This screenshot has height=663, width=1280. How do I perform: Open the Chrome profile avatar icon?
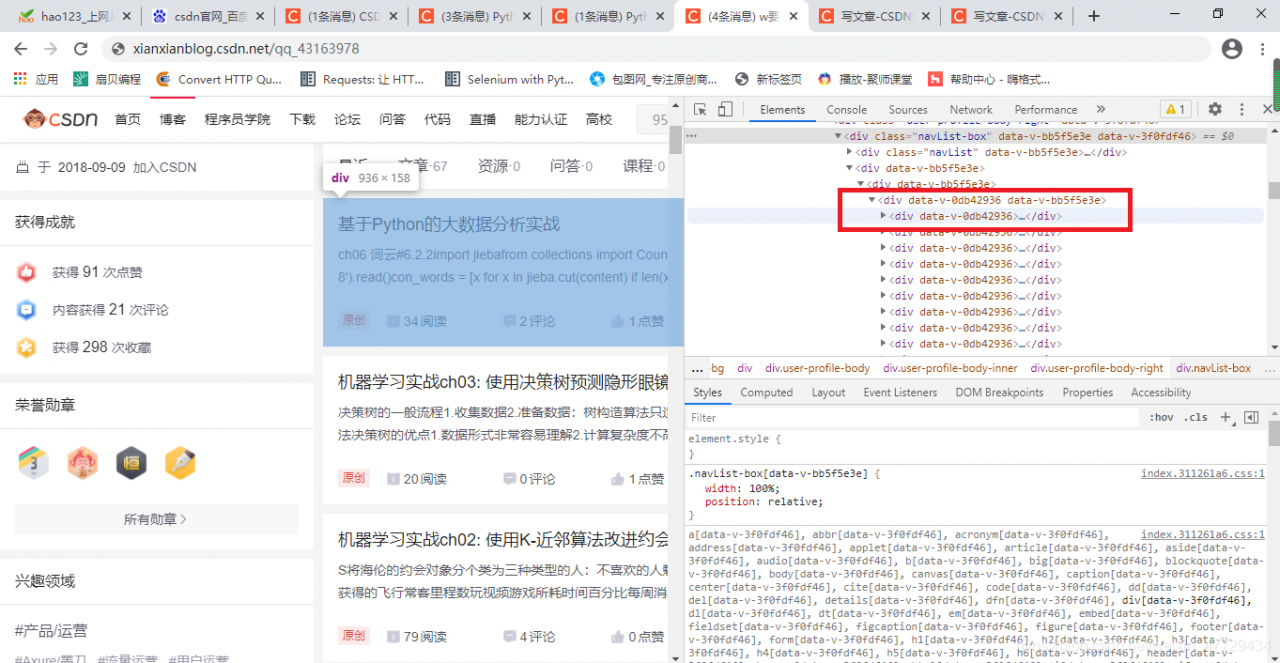[1232, 48]
